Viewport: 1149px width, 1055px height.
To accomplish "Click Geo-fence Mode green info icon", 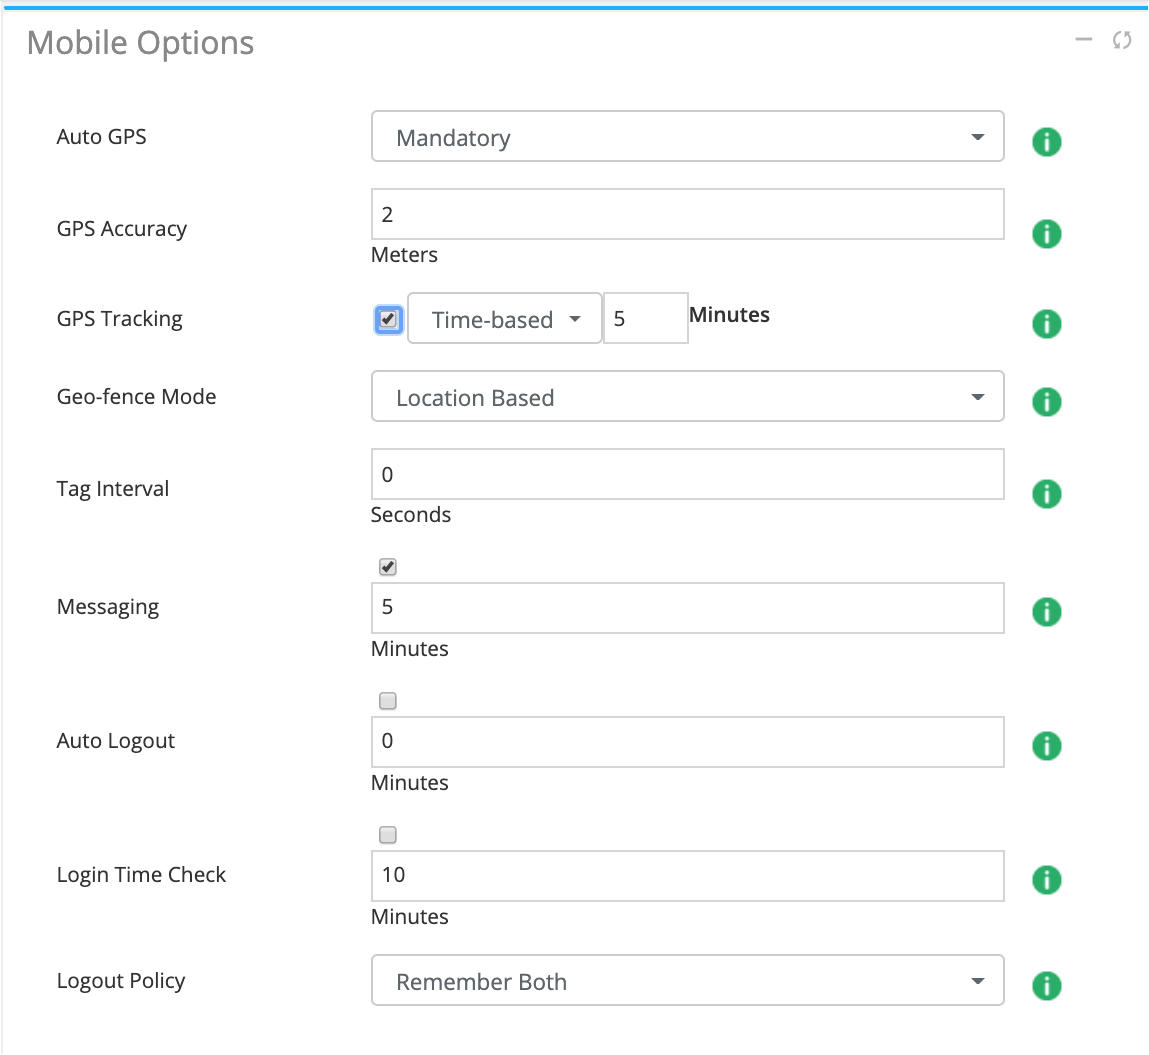I will [1046, 402].
